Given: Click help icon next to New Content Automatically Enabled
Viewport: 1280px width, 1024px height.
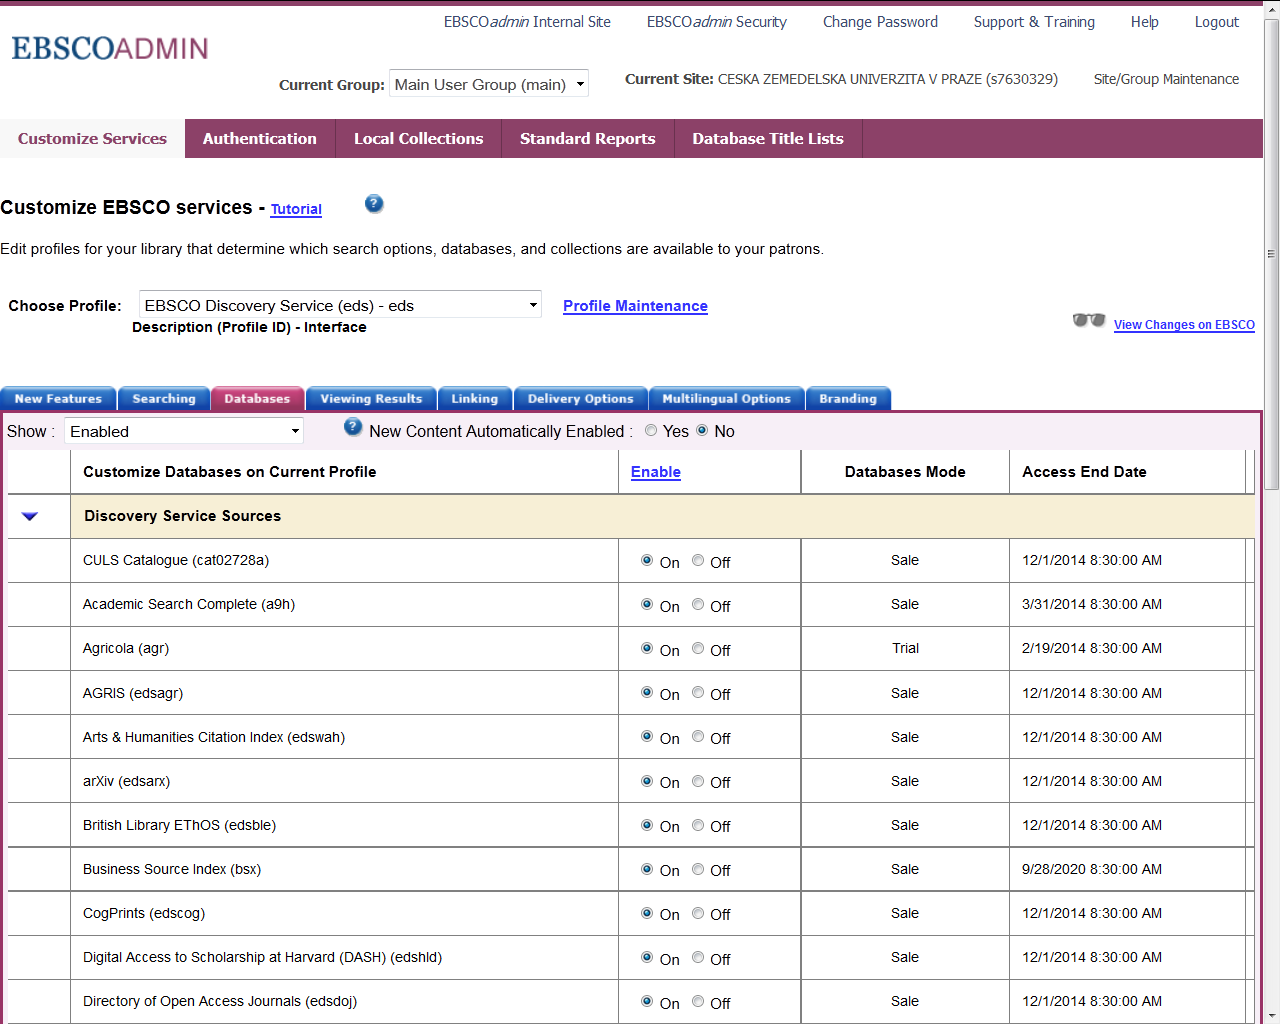Looking at the screenshot, I should (x=353, y=427).
